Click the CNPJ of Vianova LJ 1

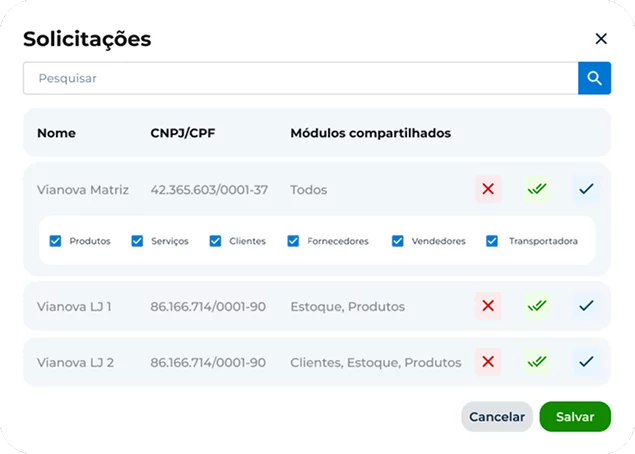(x=208, y=307)
